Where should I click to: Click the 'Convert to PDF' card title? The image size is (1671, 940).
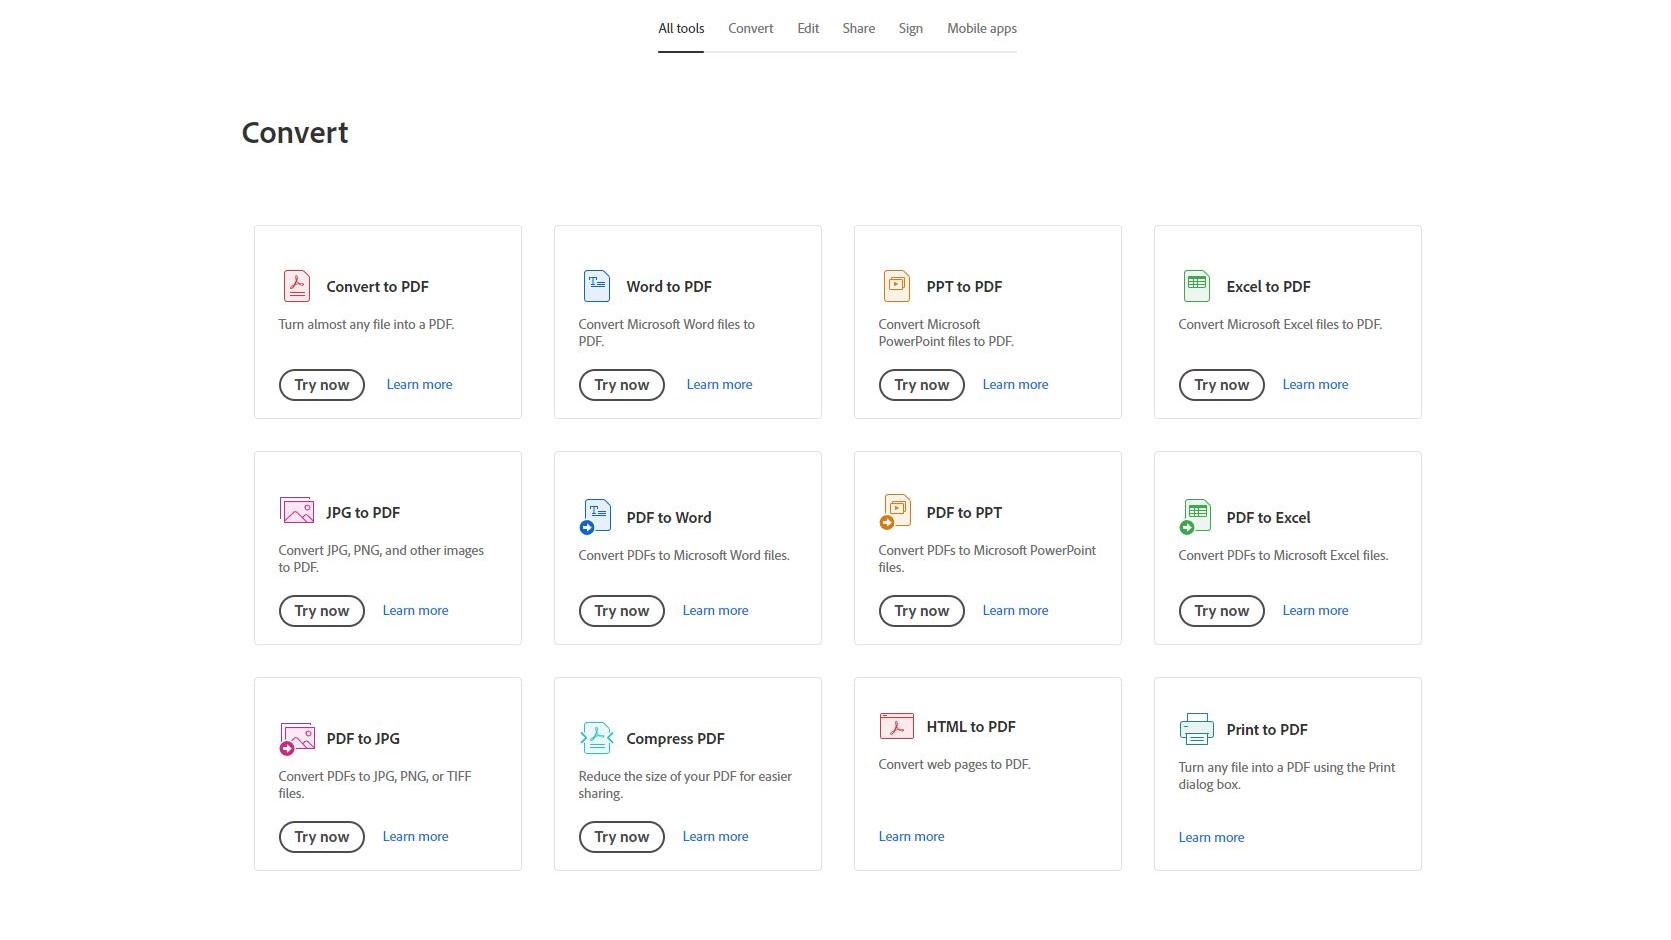click(x=377, y=286)
